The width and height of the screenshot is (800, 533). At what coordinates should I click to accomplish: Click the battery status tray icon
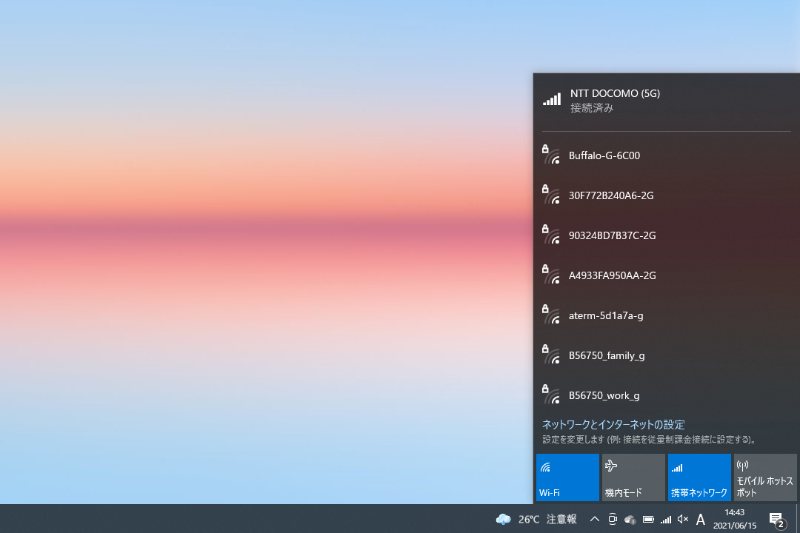tap(648, 519)
